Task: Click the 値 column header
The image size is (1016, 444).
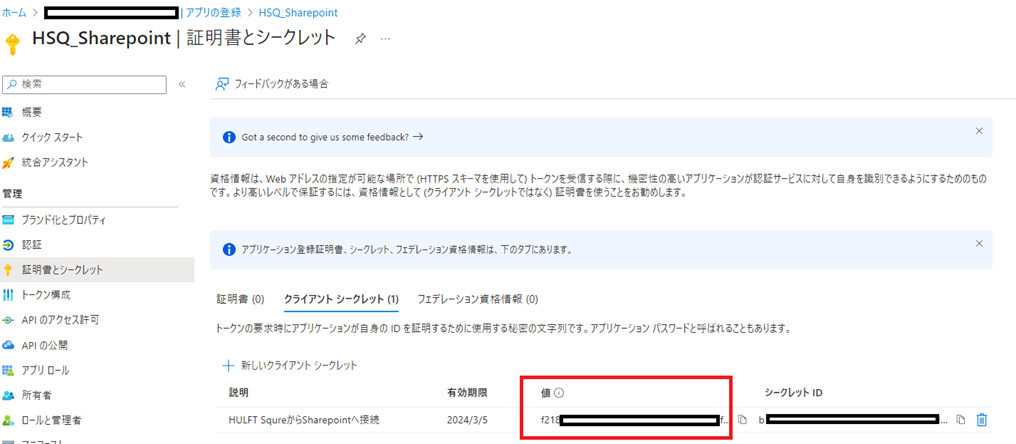Action: coord(546,393)
